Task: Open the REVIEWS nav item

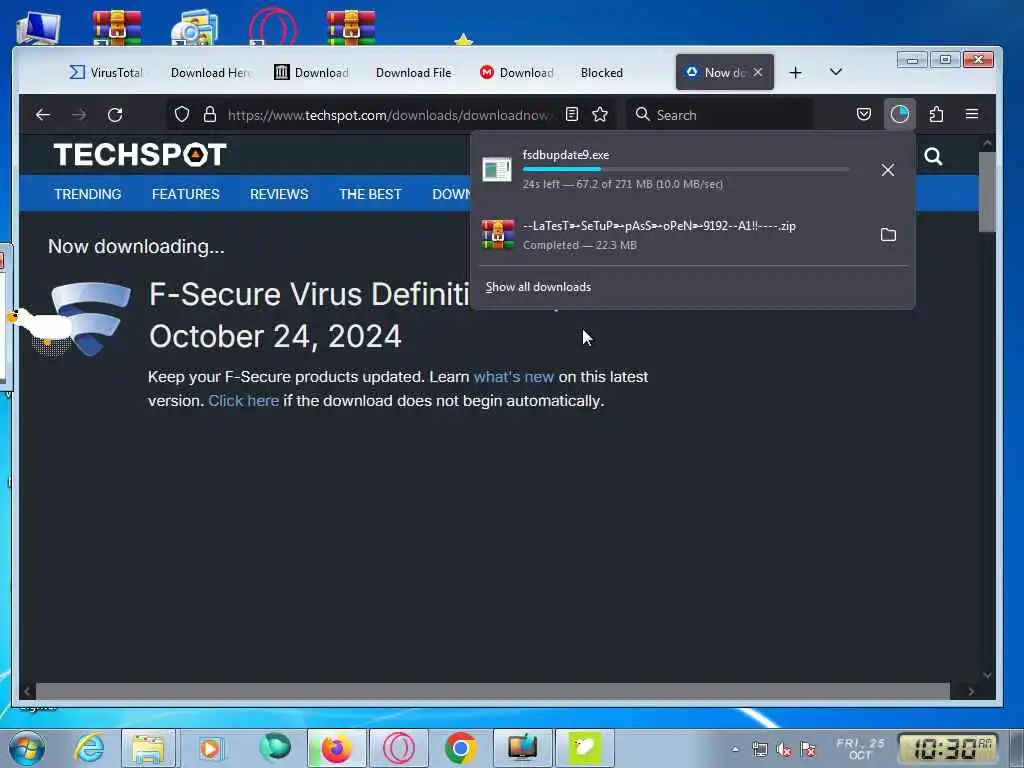Action: point(279,194)
